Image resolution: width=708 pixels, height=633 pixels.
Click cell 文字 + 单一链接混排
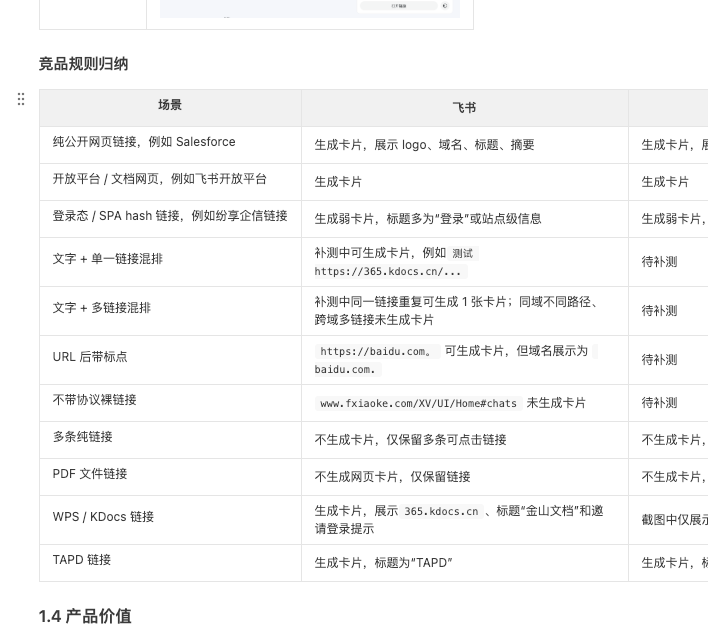170,262
